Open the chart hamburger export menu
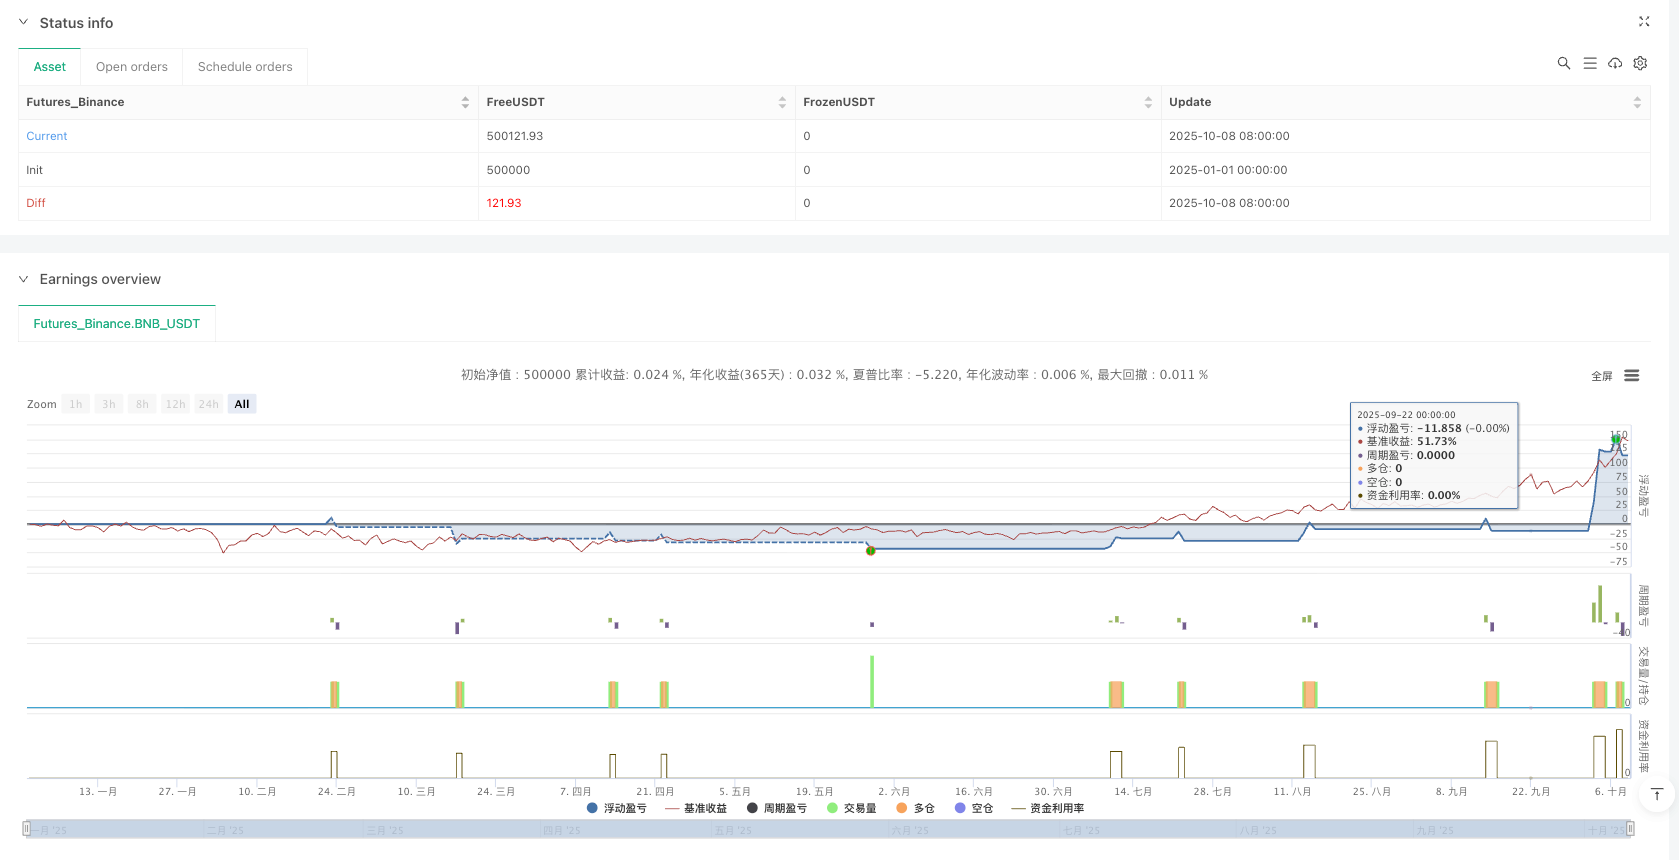 [x=1632, y=376]
